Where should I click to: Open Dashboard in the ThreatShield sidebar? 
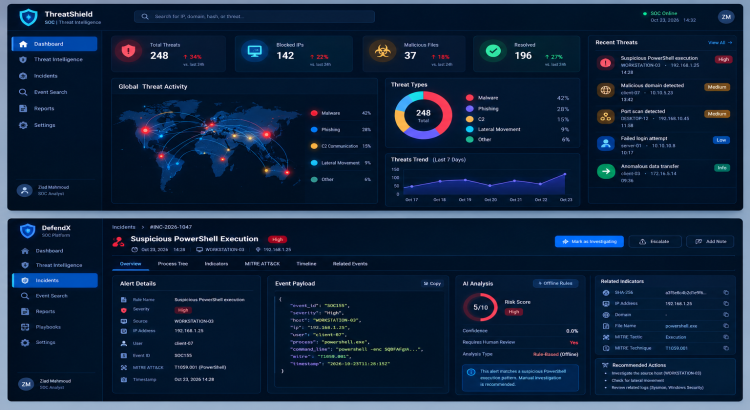pos(55,44)
